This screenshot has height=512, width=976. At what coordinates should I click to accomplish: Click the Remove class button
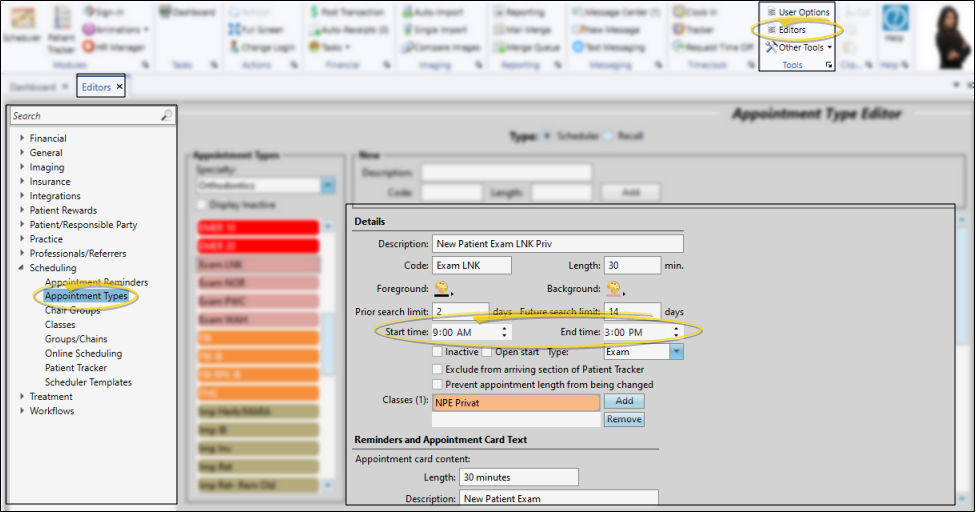click(x=624, y=419)
